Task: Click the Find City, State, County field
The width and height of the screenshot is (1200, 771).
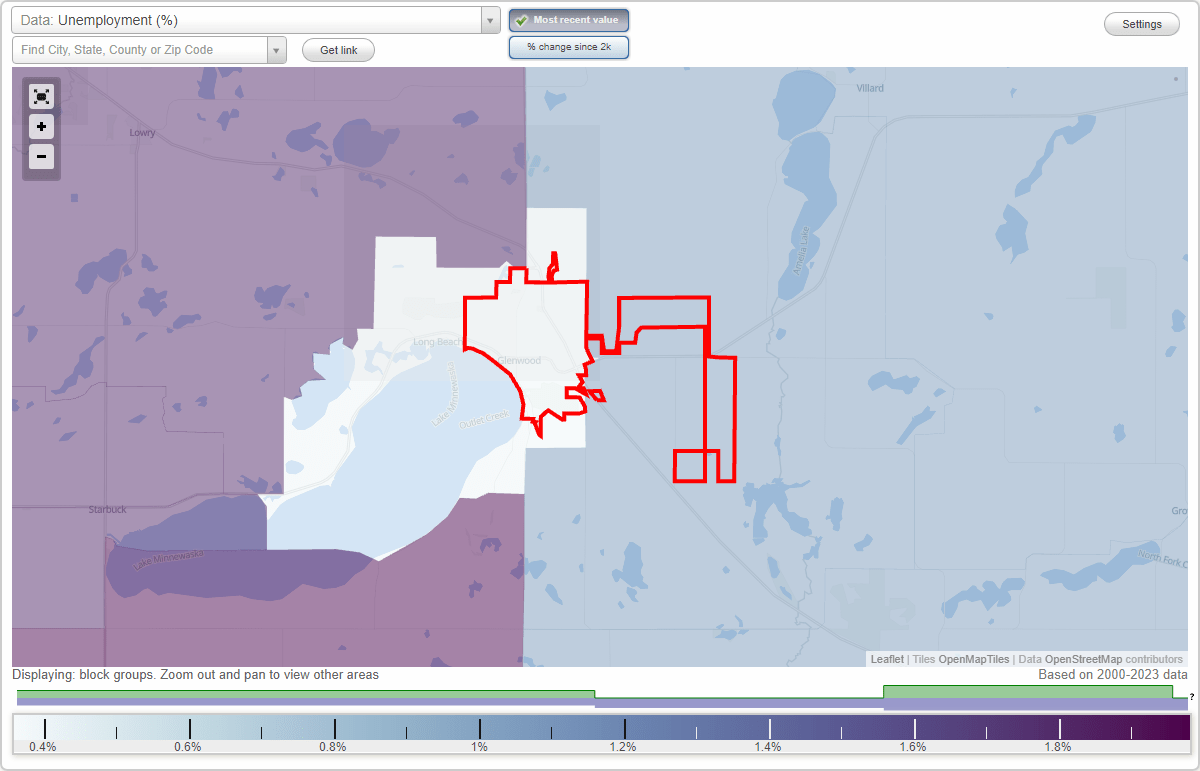Action: click(140, 50)
